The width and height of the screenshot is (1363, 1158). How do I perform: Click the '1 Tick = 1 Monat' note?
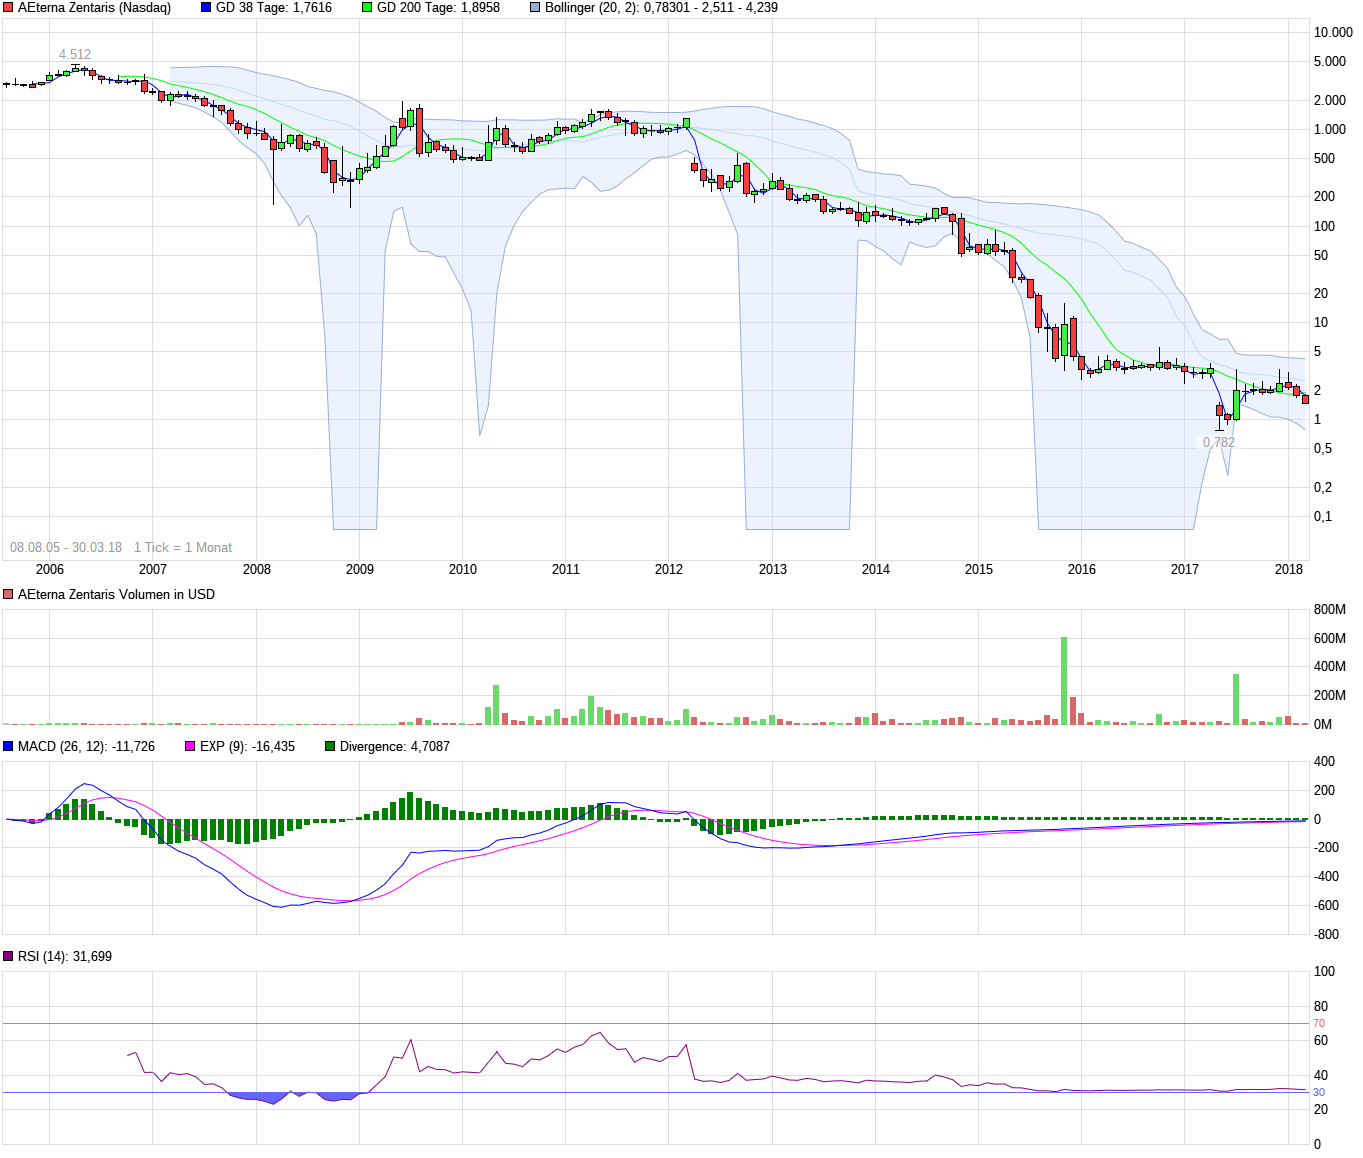point(183,547)
